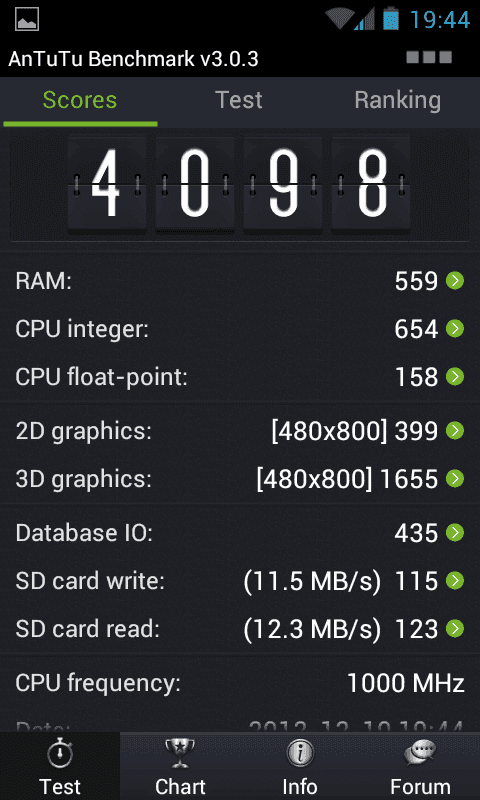Expand RAM score details arrow
The image size is (480, 800).
pos(454,281)
